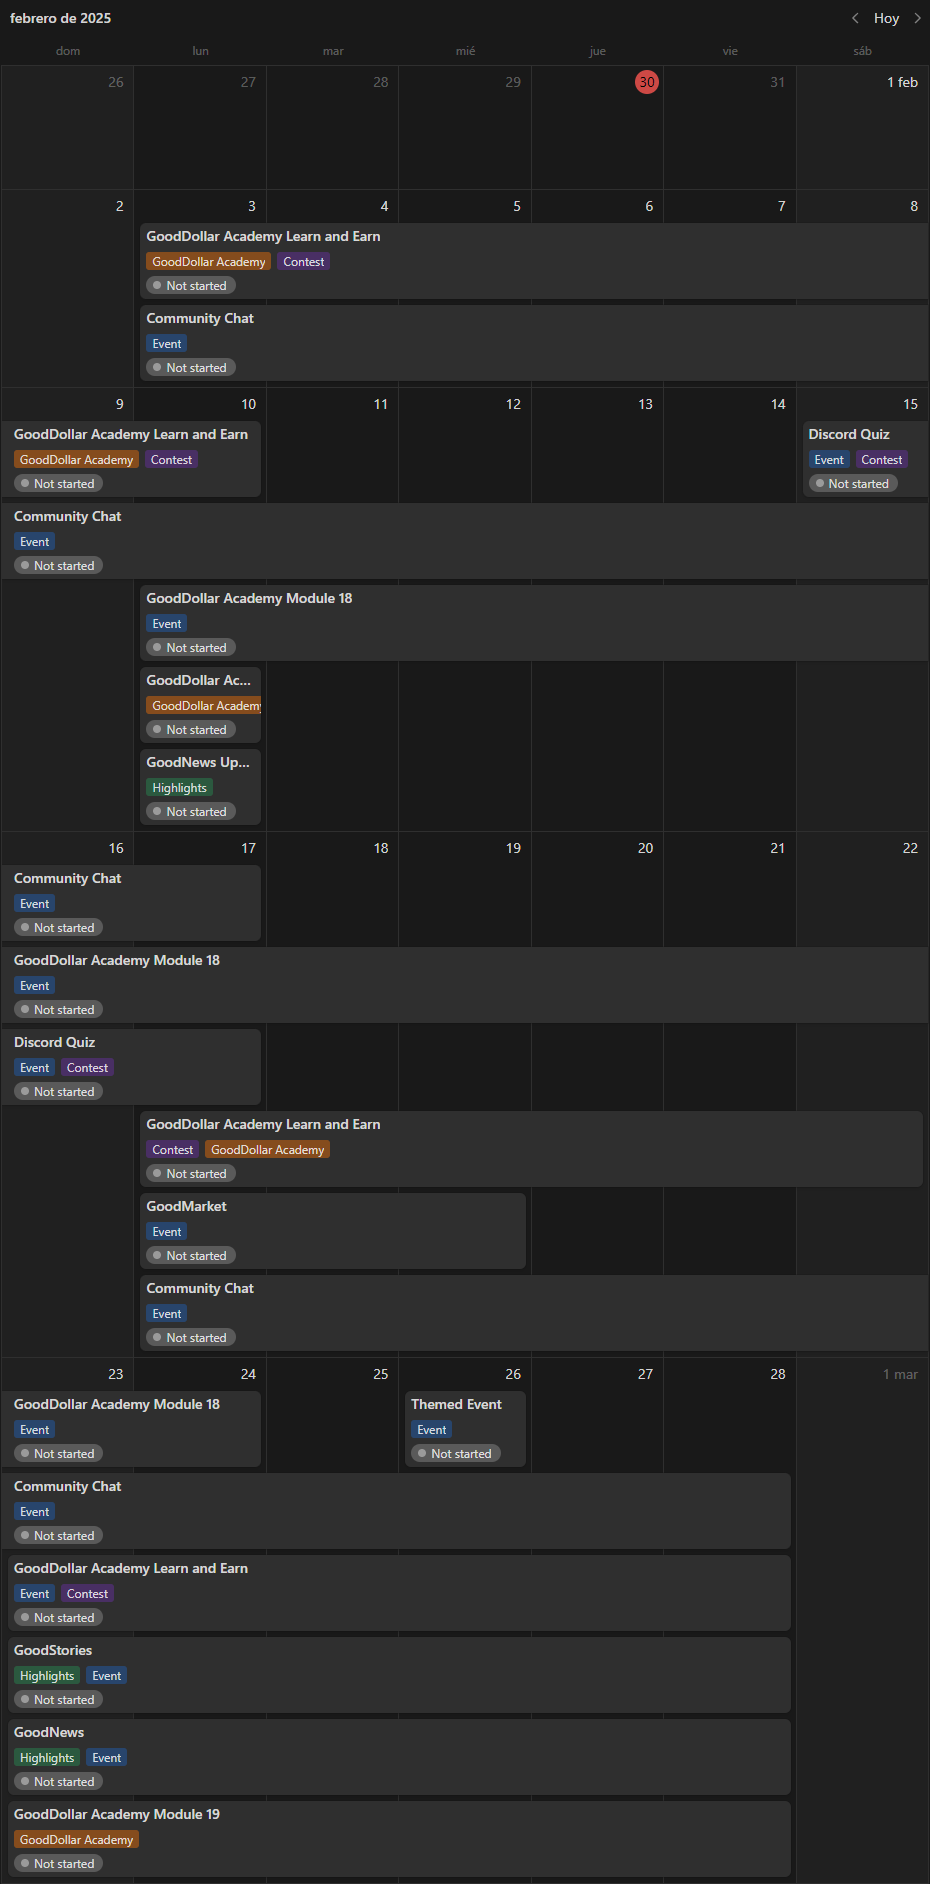Click the Event tag on GoodMarket card
The image size is (930, 1884).
pyautogui.click(x=167, y=1232)
